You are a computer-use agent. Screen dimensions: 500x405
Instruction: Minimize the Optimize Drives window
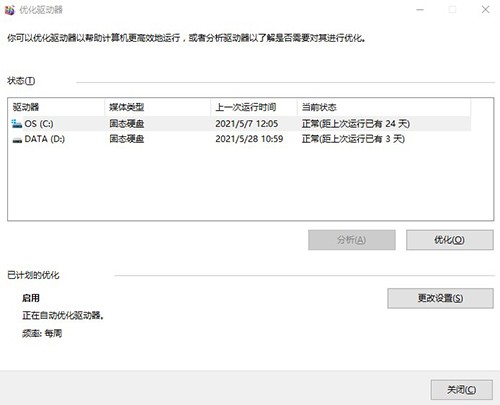(x=420, y=10)
